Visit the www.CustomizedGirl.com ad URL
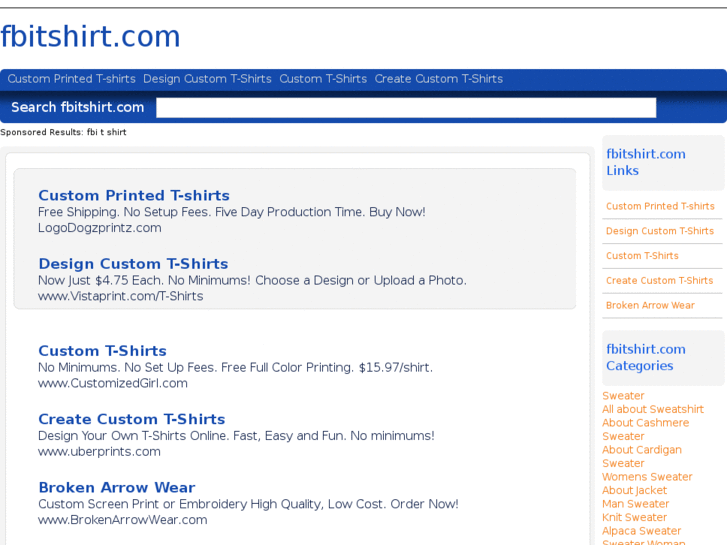This screenshot has height=545, width=727. (x=113, y=383)
